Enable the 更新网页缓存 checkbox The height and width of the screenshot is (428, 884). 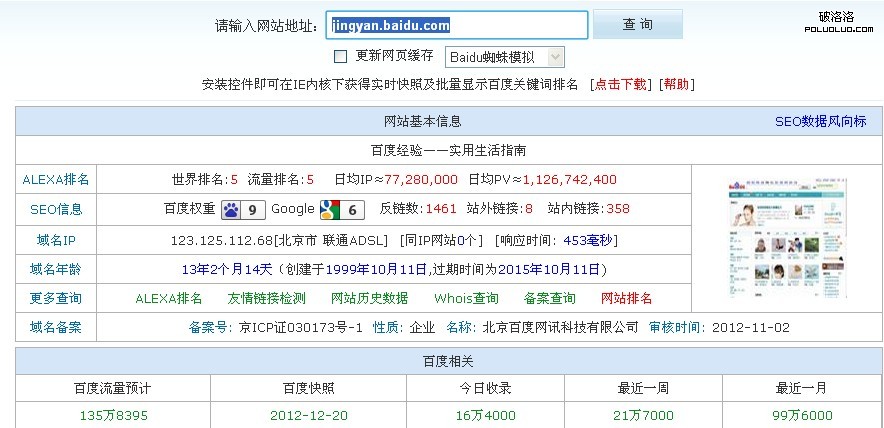tap(341, 56)
